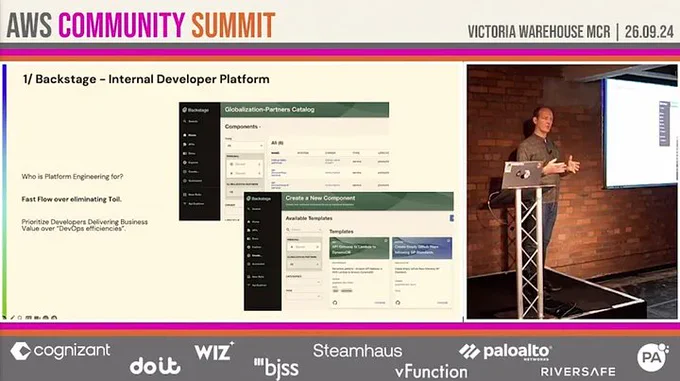Choose the Create Empty Github Repo template
The height and width of the screenshot is (381, 680).
(x=422, y=272)
